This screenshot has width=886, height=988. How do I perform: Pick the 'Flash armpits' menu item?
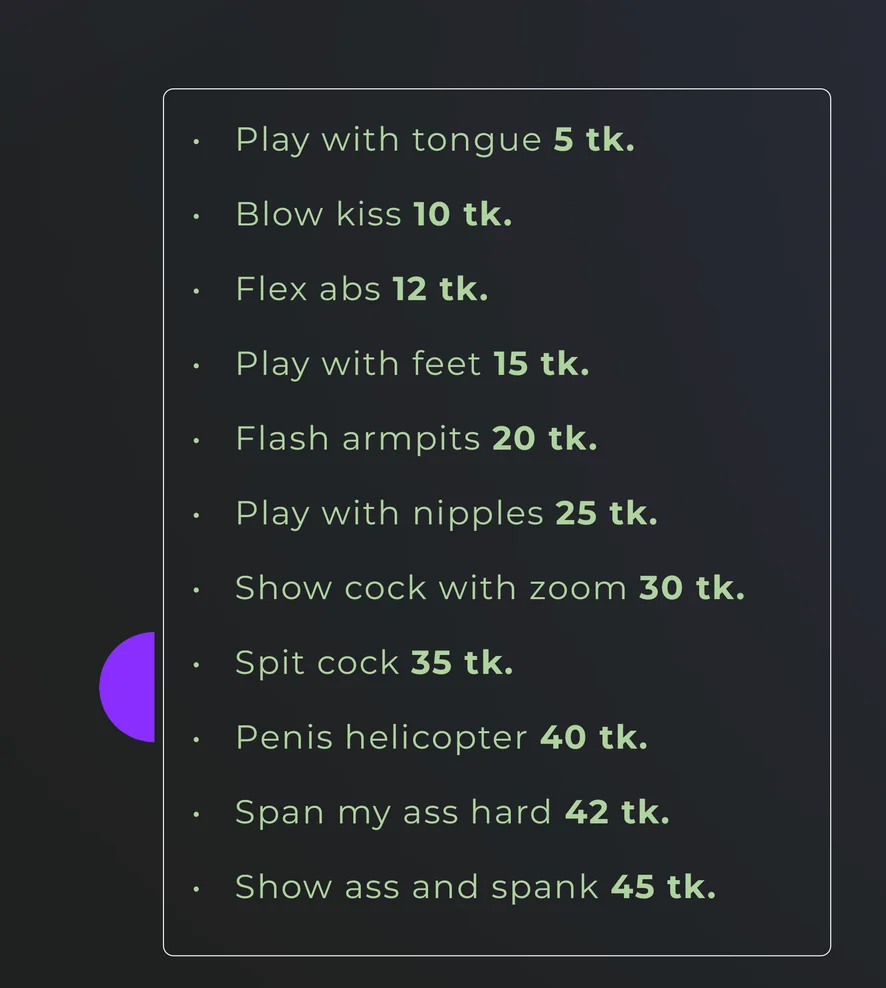[416, 439]
